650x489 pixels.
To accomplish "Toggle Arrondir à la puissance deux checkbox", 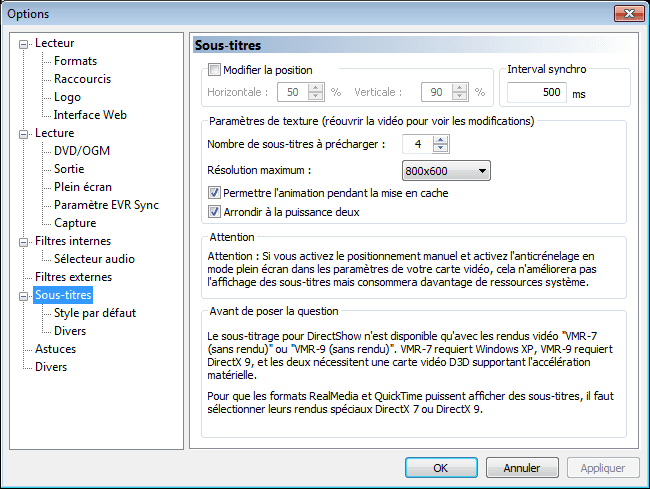I will (x=214, y=212).
